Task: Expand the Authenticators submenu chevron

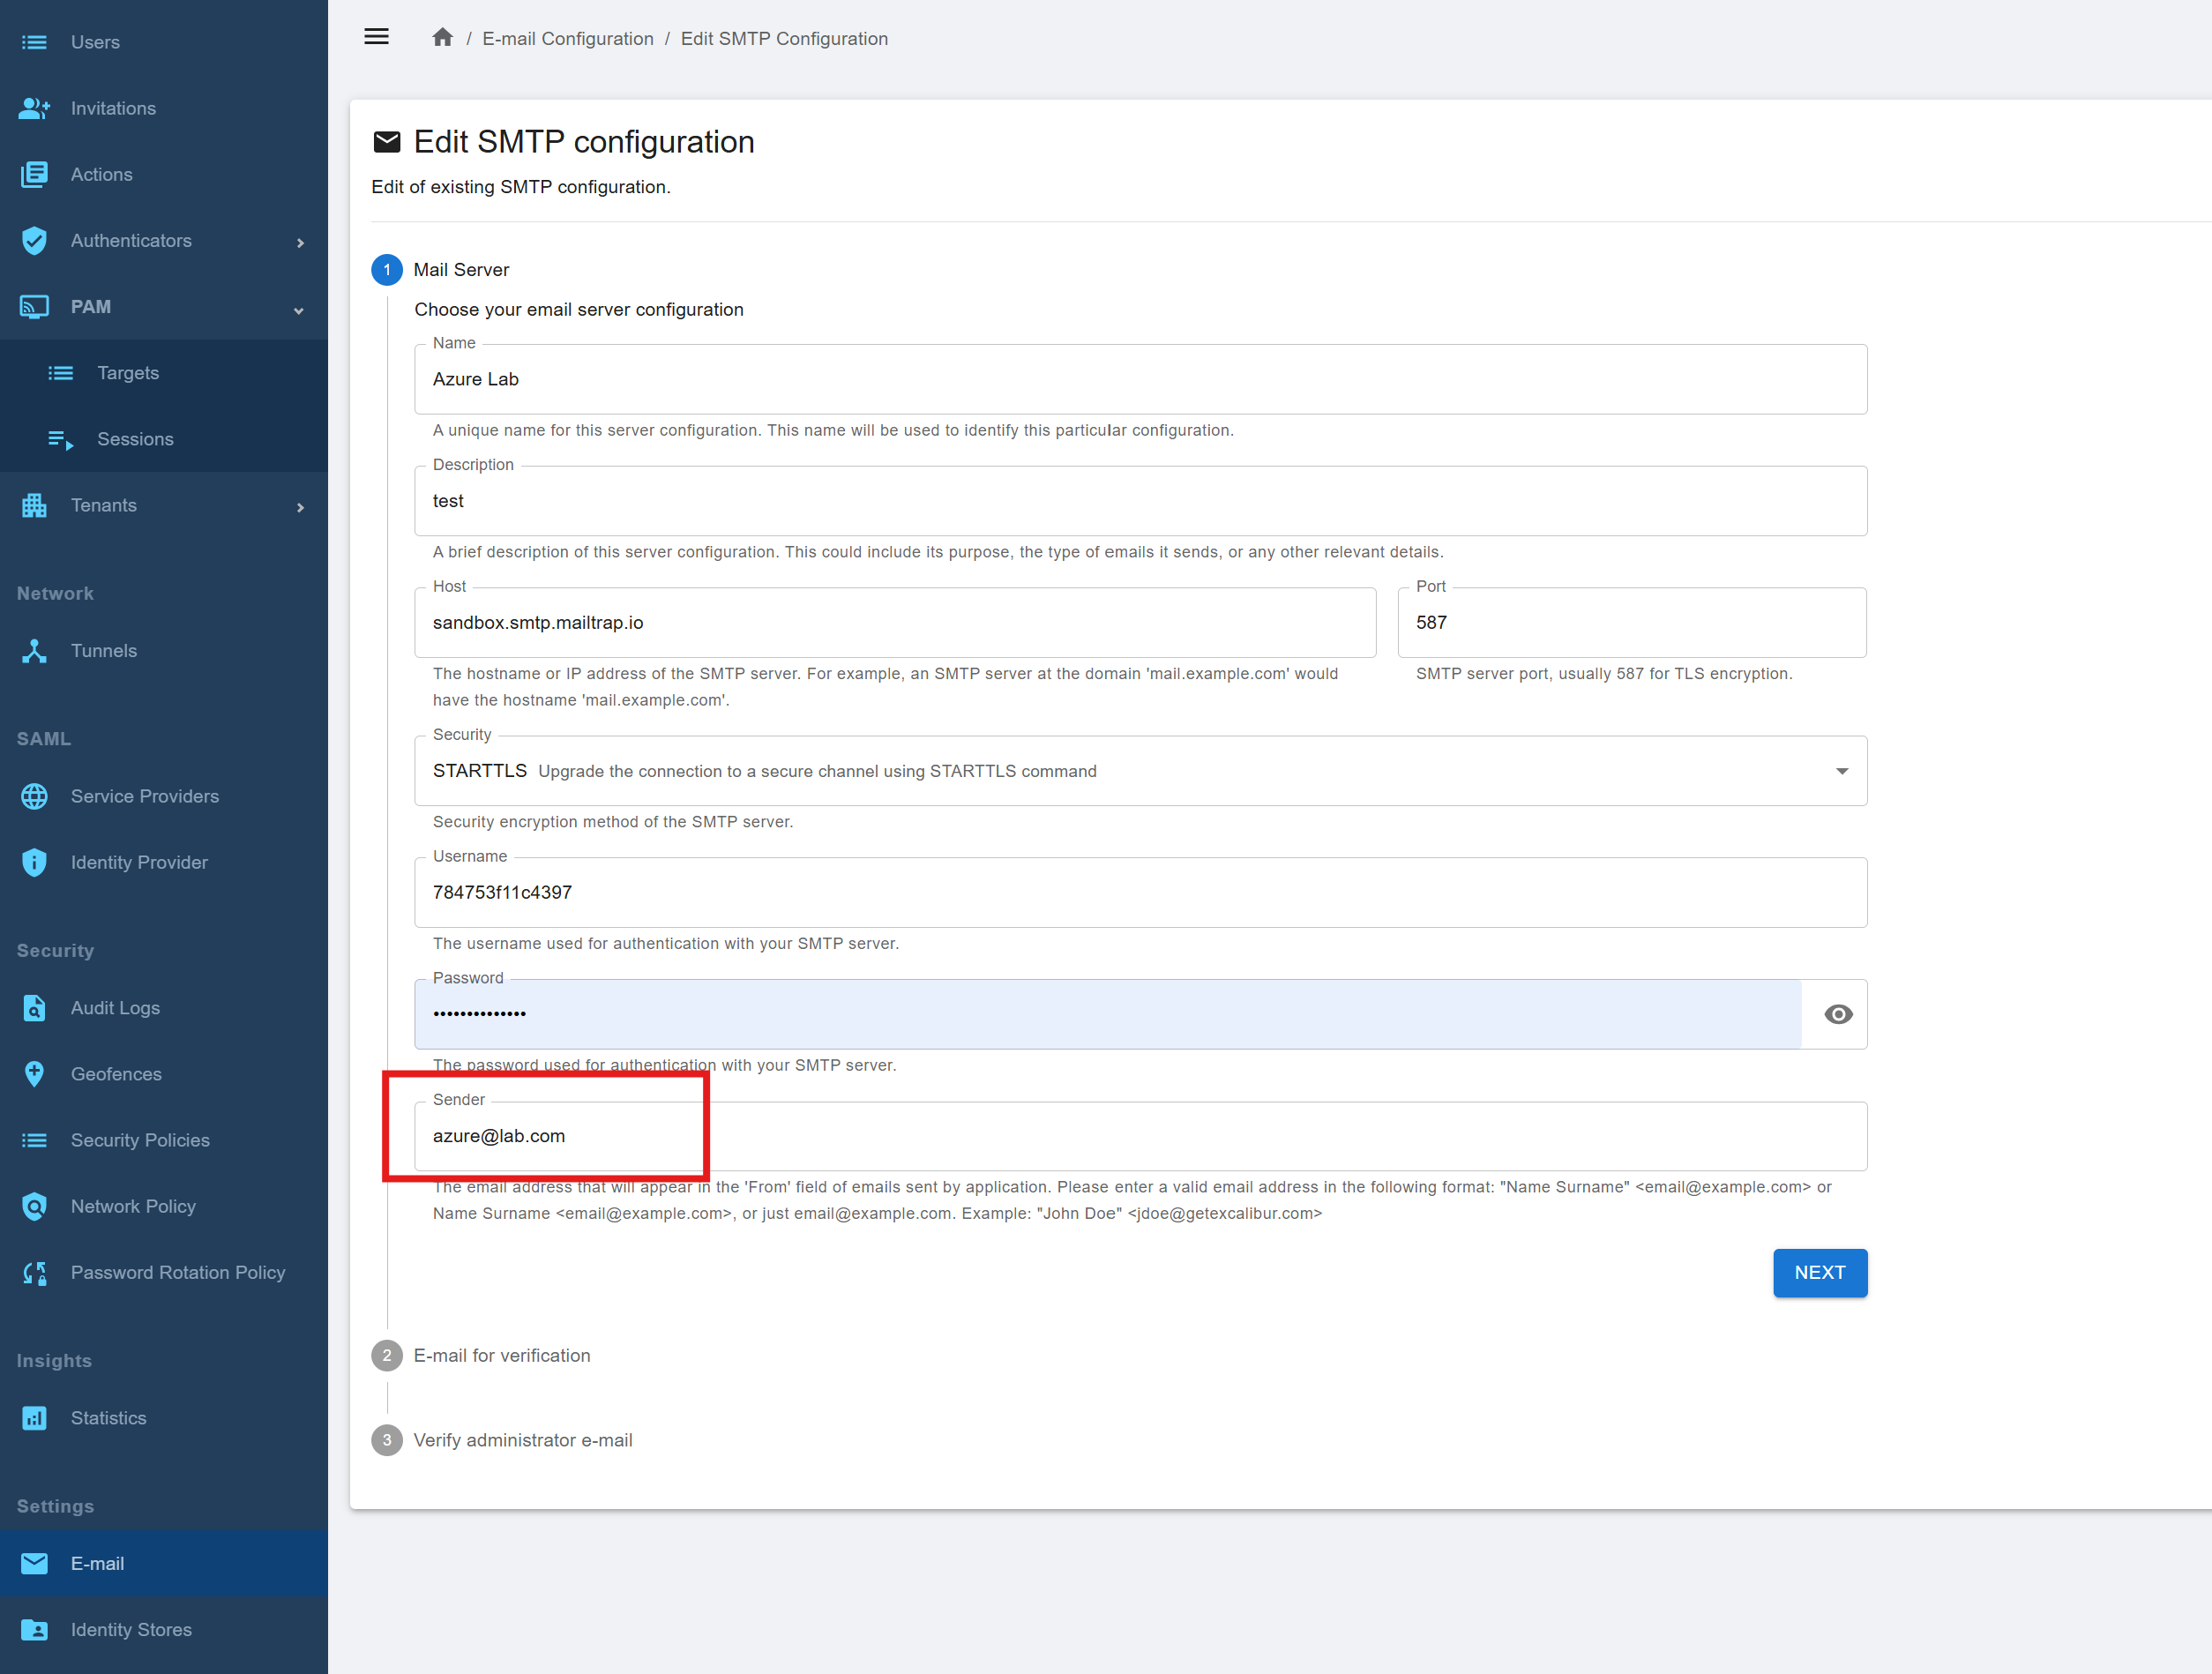Action: point(300,242)
